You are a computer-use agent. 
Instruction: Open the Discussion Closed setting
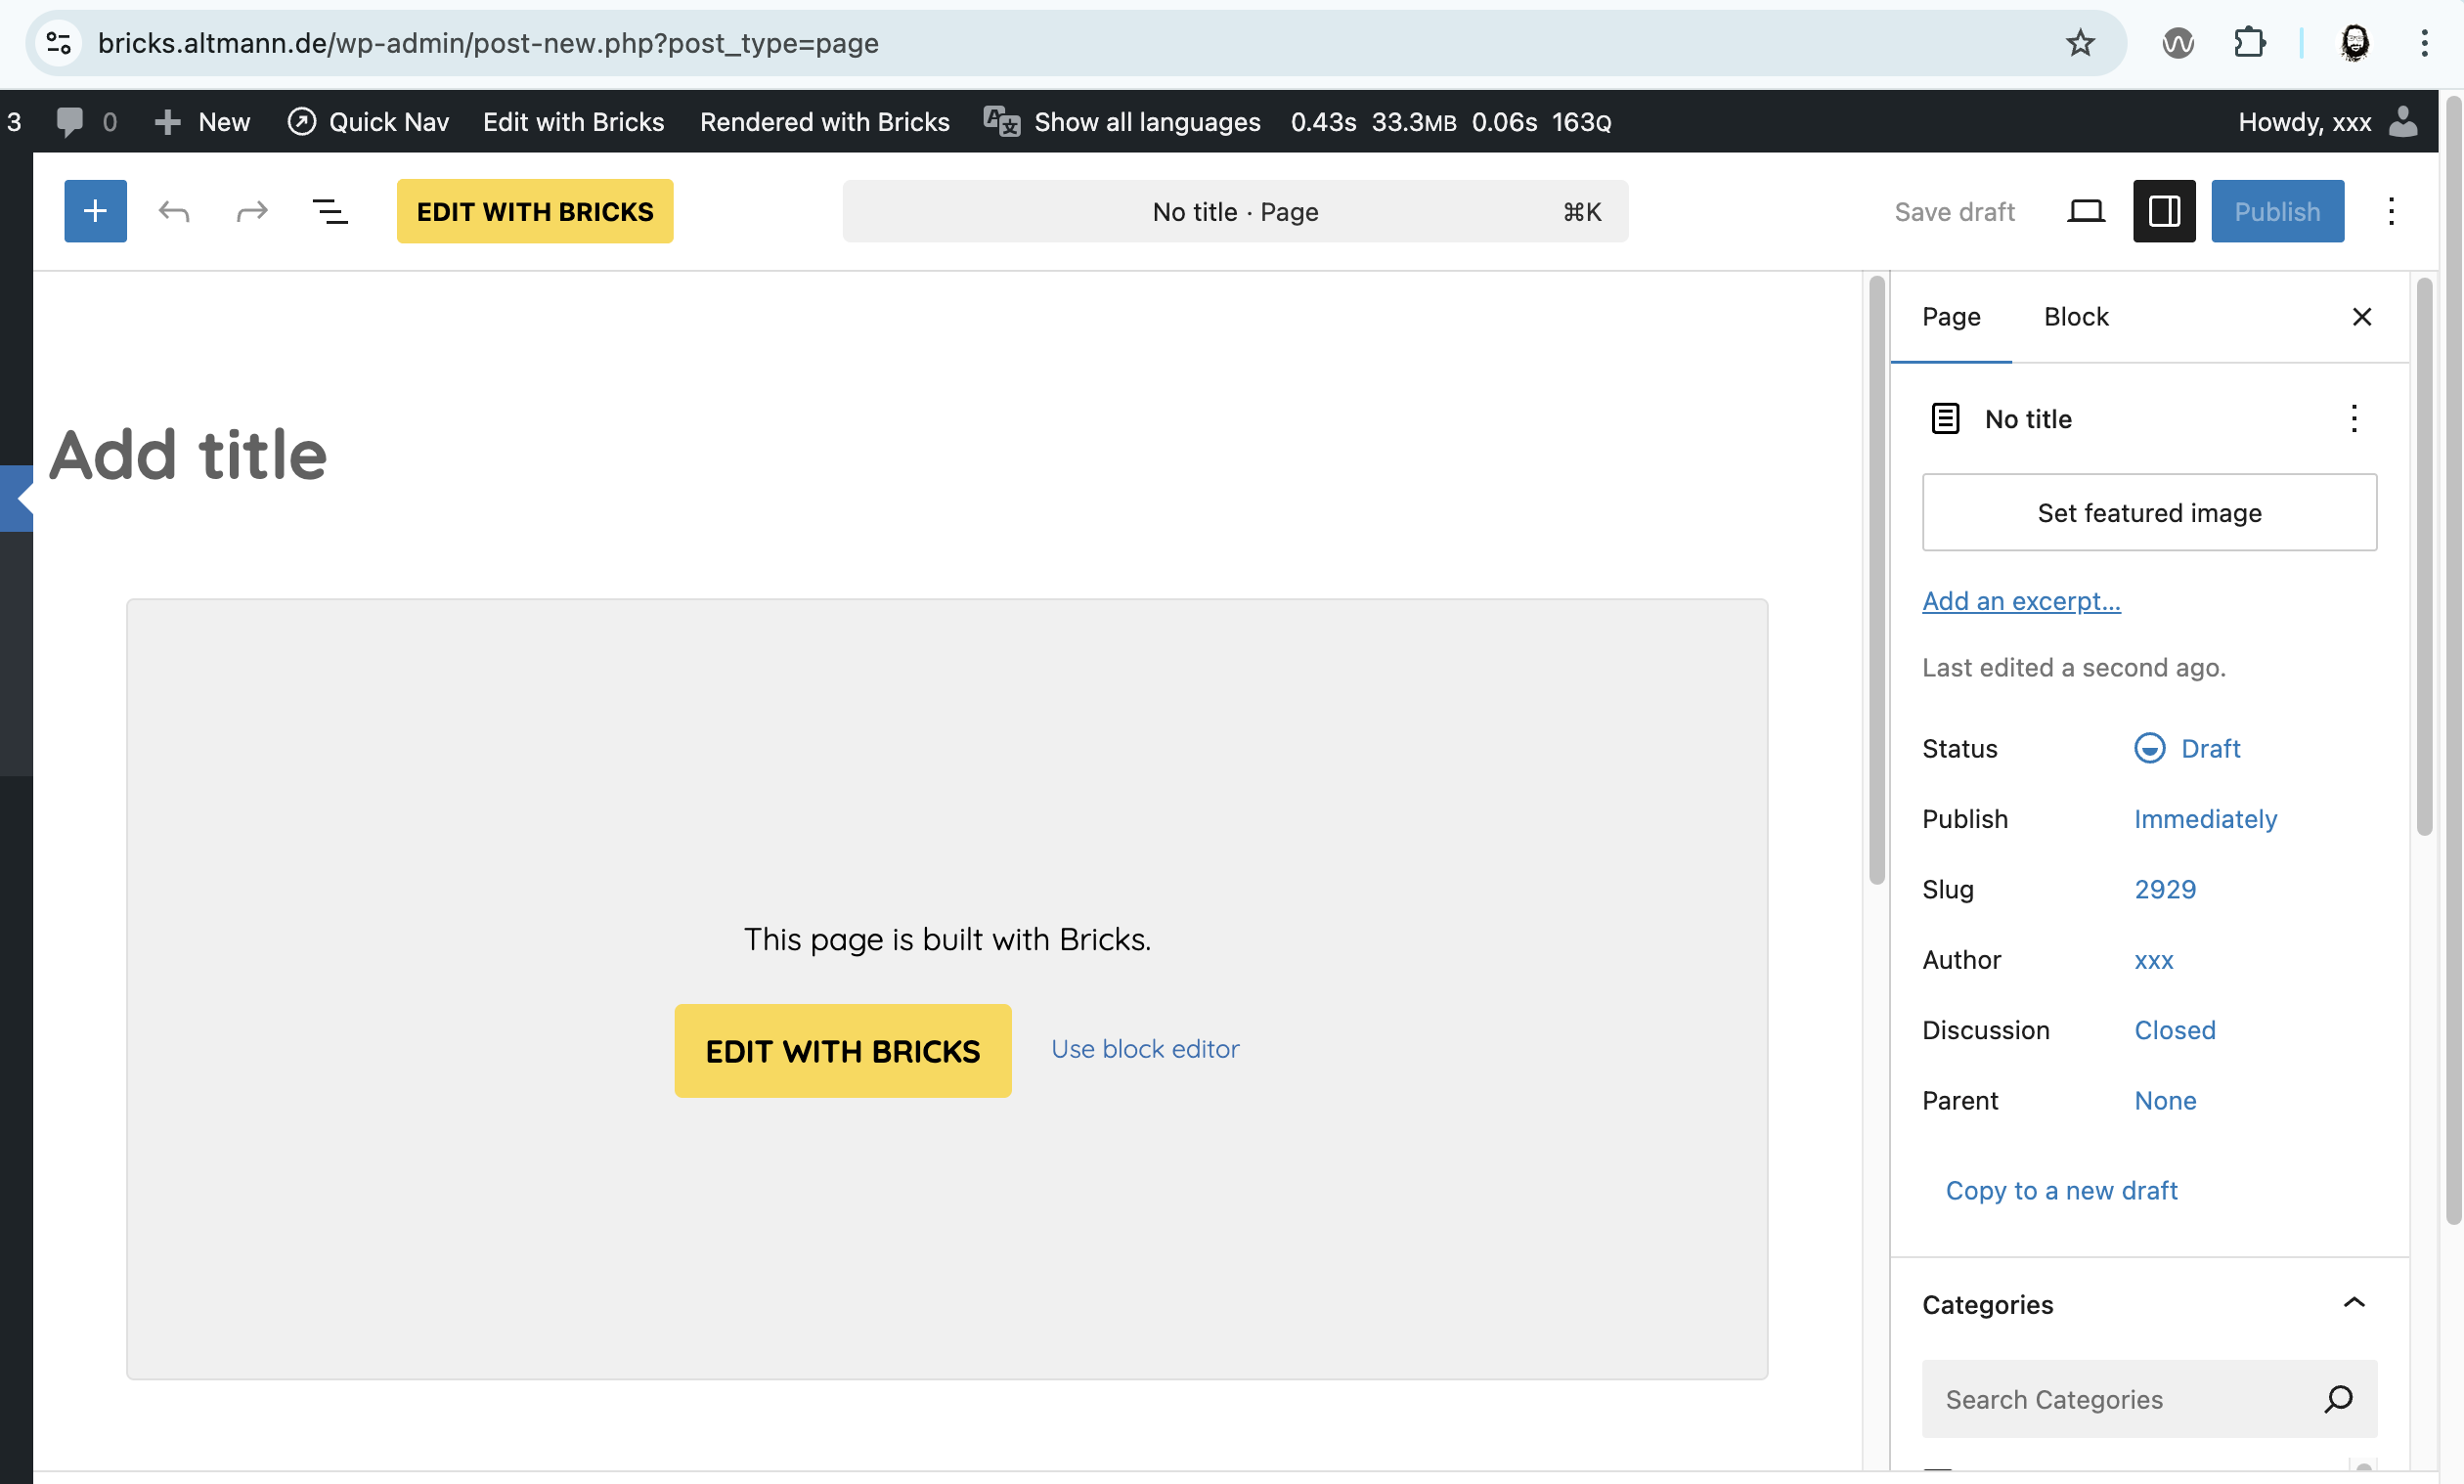click(x=2175, y=1030)
